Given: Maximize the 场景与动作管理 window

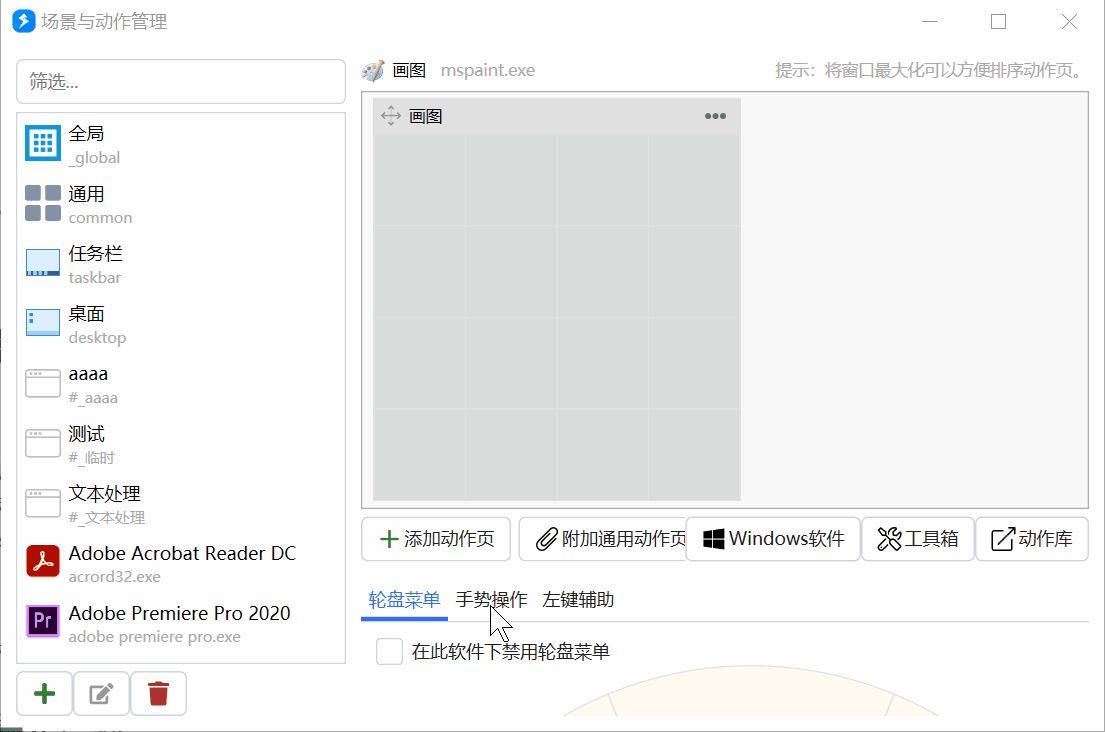Looking at the screenshot, I should pos(999,22).
